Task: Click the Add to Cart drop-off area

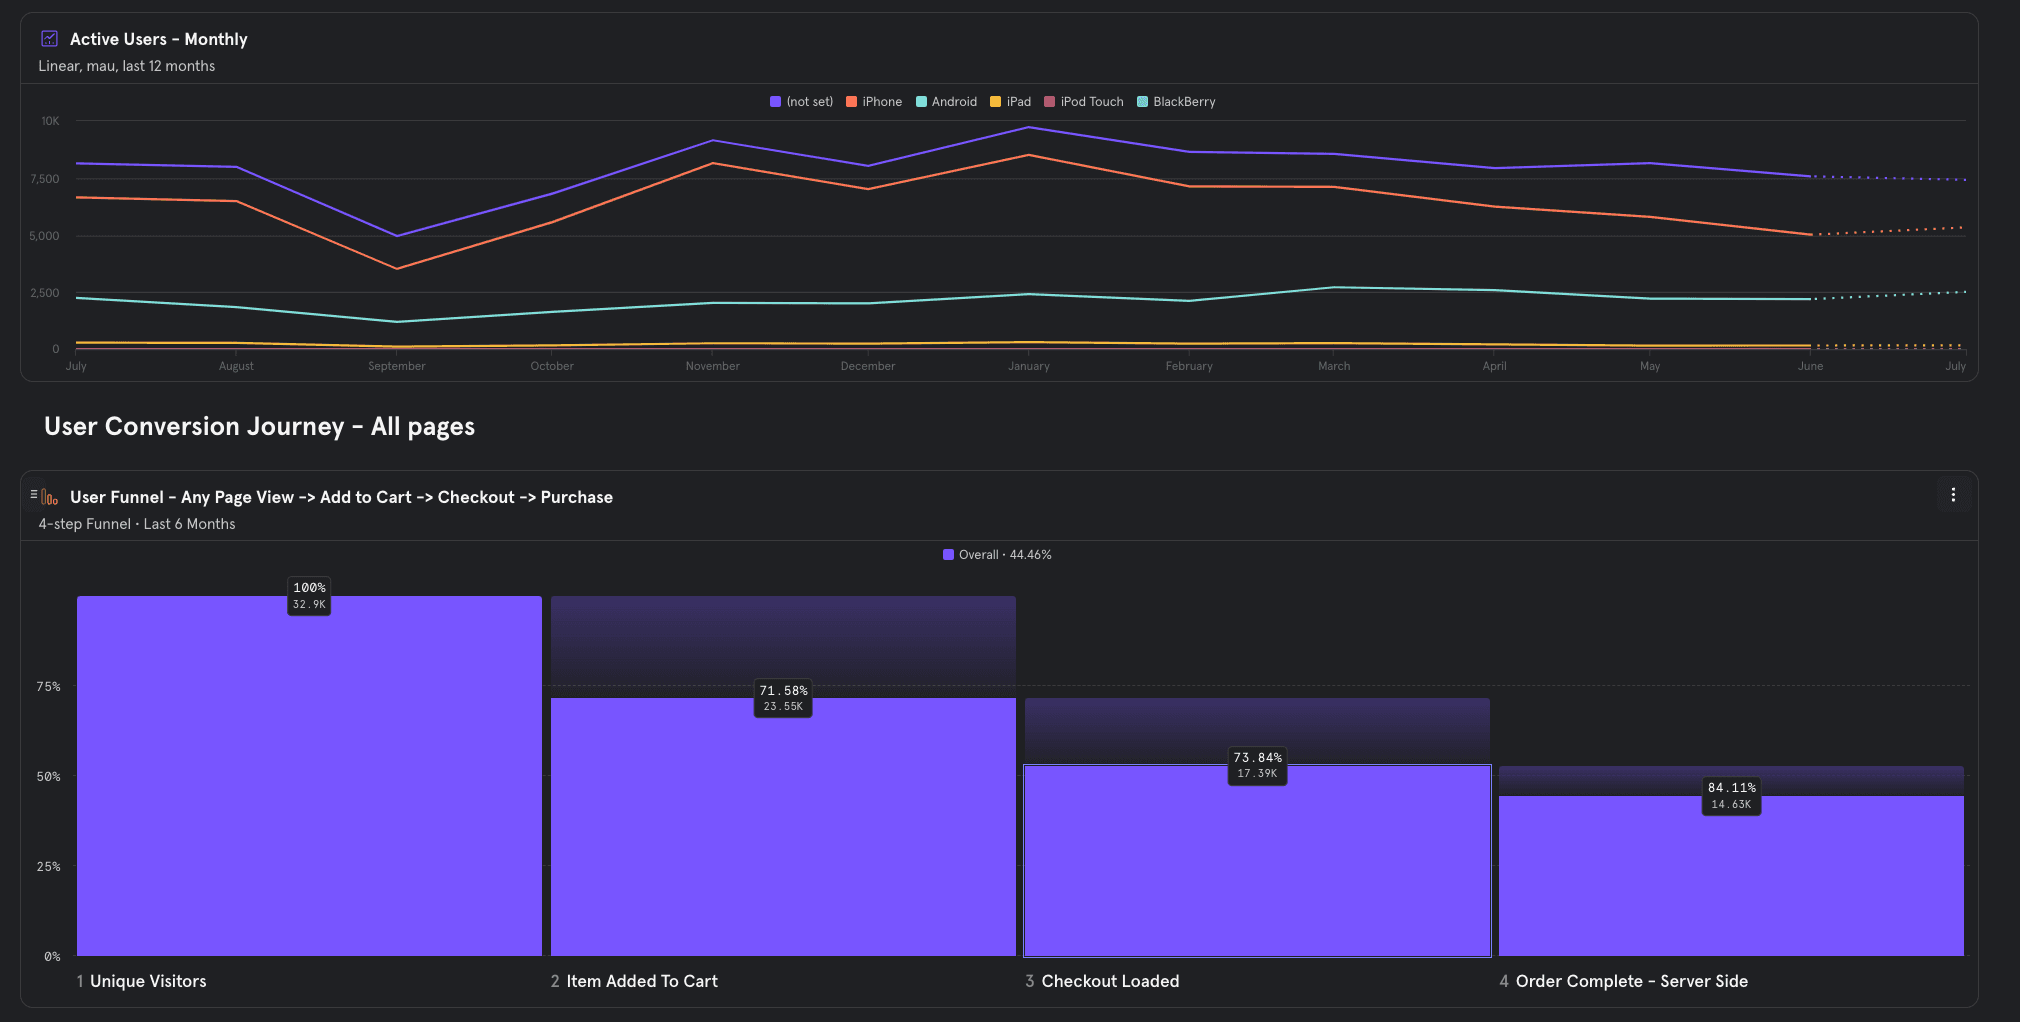Action: (x=783, y=640)
